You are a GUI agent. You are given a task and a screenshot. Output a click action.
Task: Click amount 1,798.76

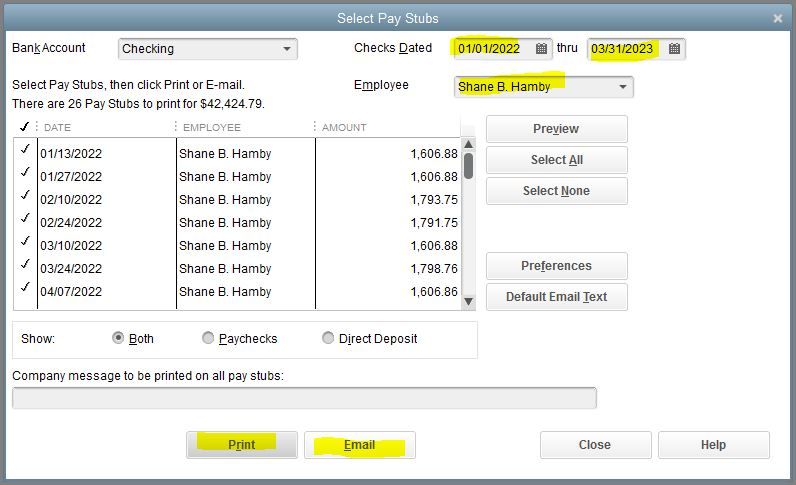434,269
